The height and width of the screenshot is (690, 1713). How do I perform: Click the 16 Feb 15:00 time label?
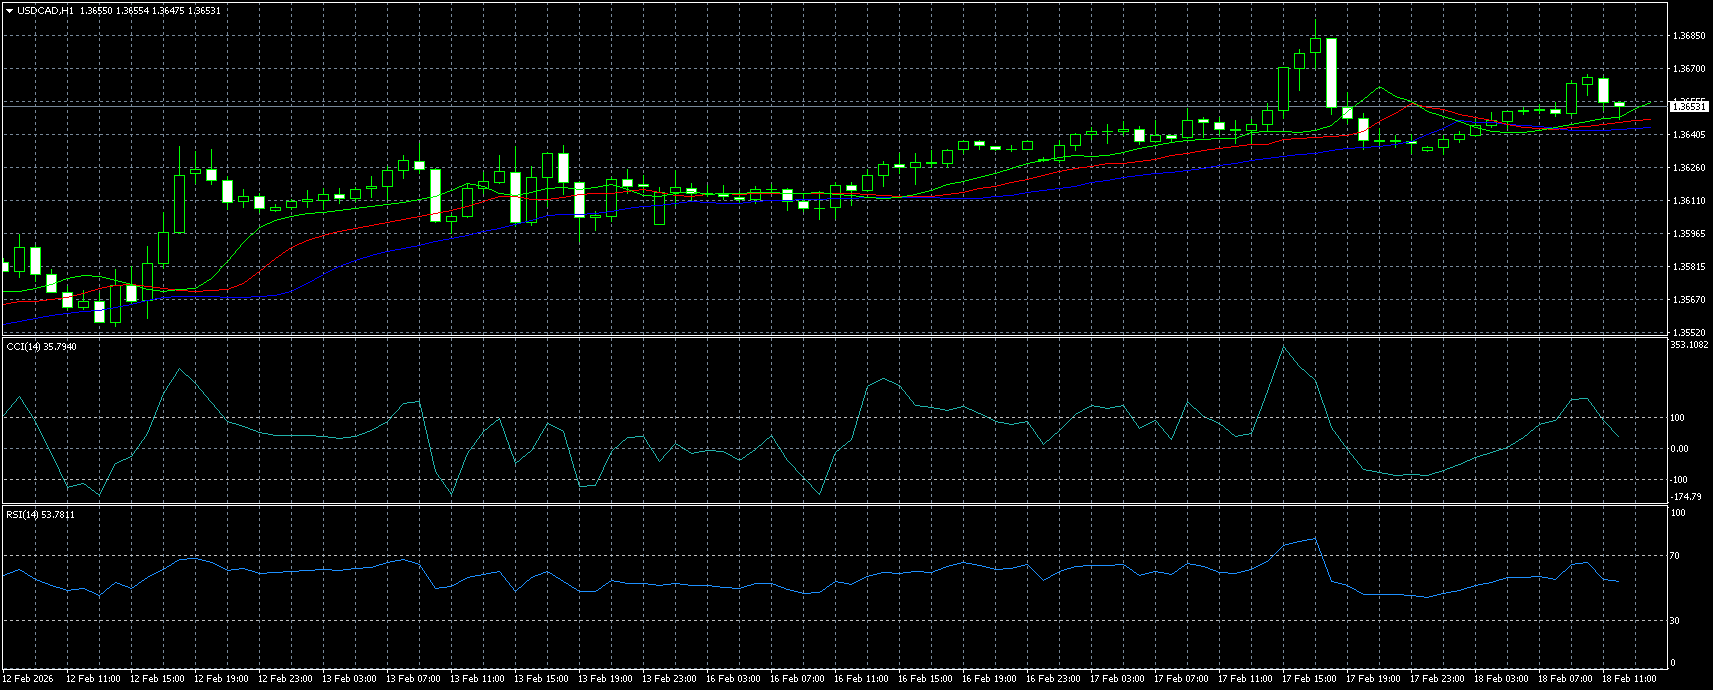(x=925, y=678)
